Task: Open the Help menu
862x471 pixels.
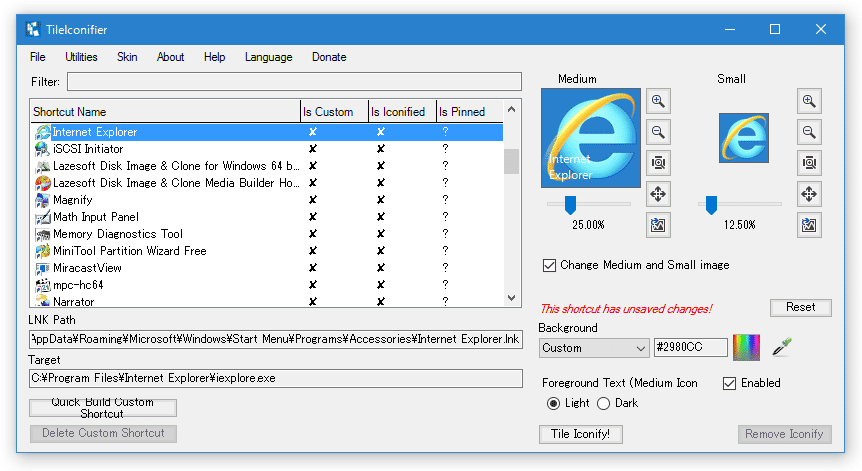Action: 214,57
